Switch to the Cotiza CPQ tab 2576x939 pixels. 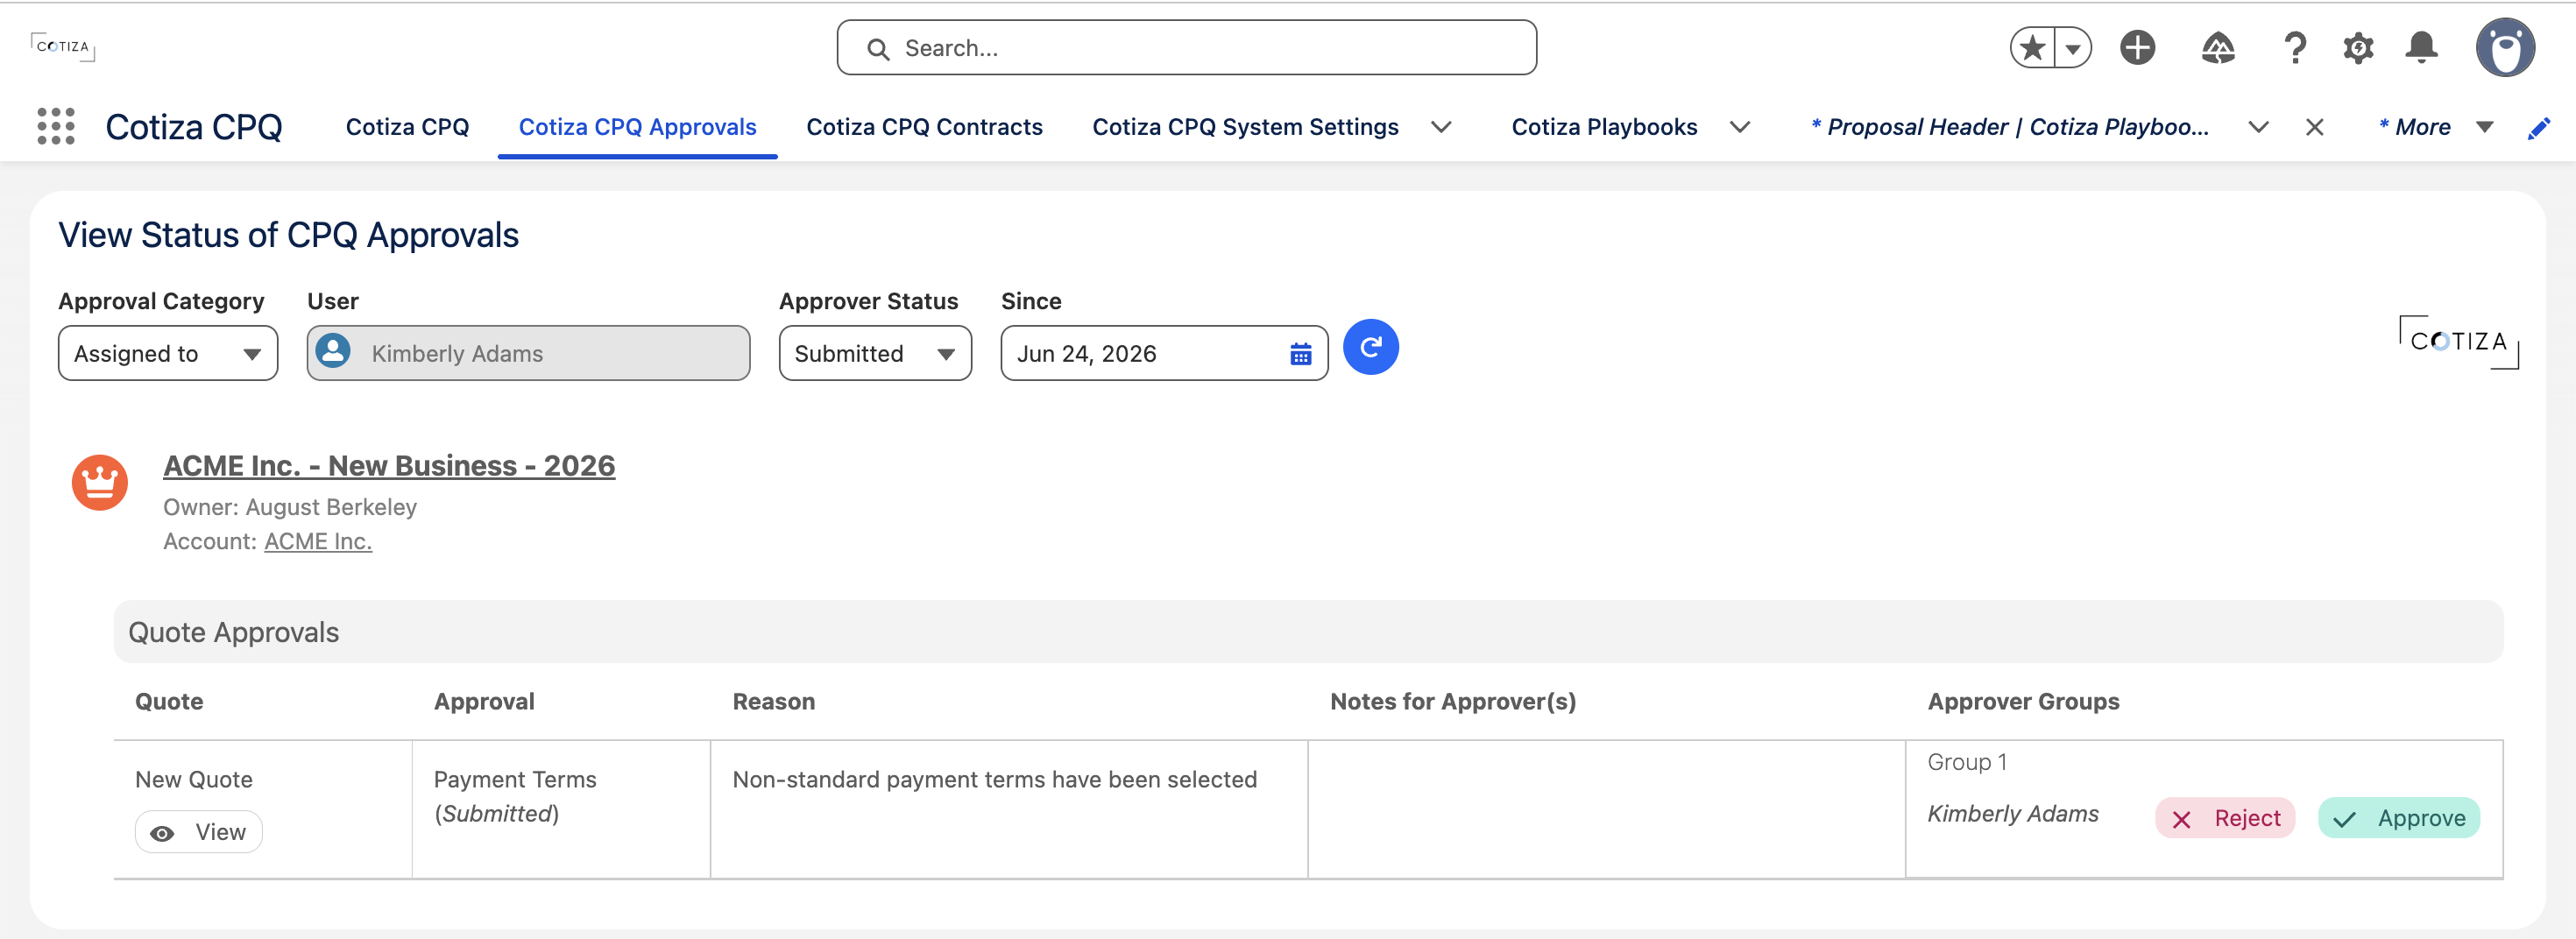(407, 127)
